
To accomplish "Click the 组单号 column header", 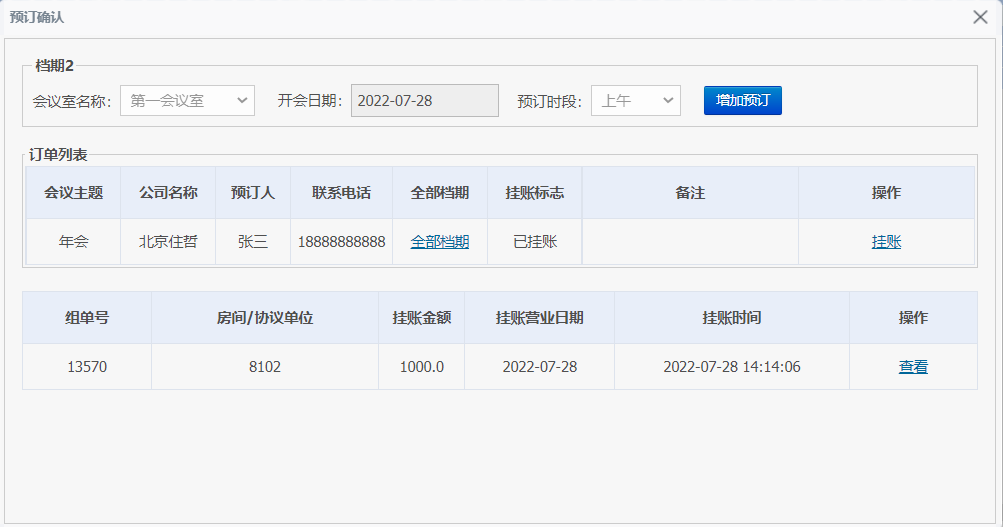I will (87, 318).
